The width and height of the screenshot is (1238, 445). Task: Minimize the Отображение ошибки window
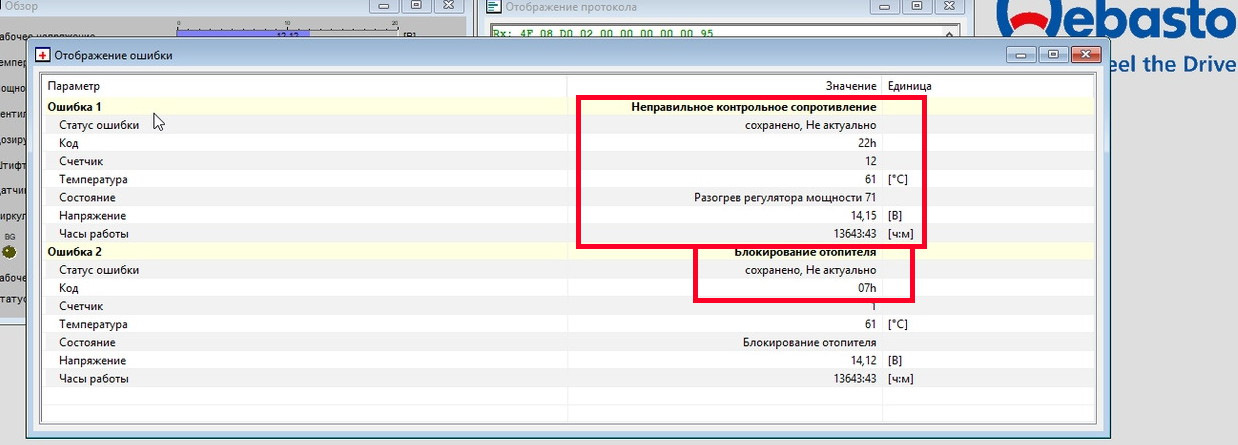(x=1022, y=55)
